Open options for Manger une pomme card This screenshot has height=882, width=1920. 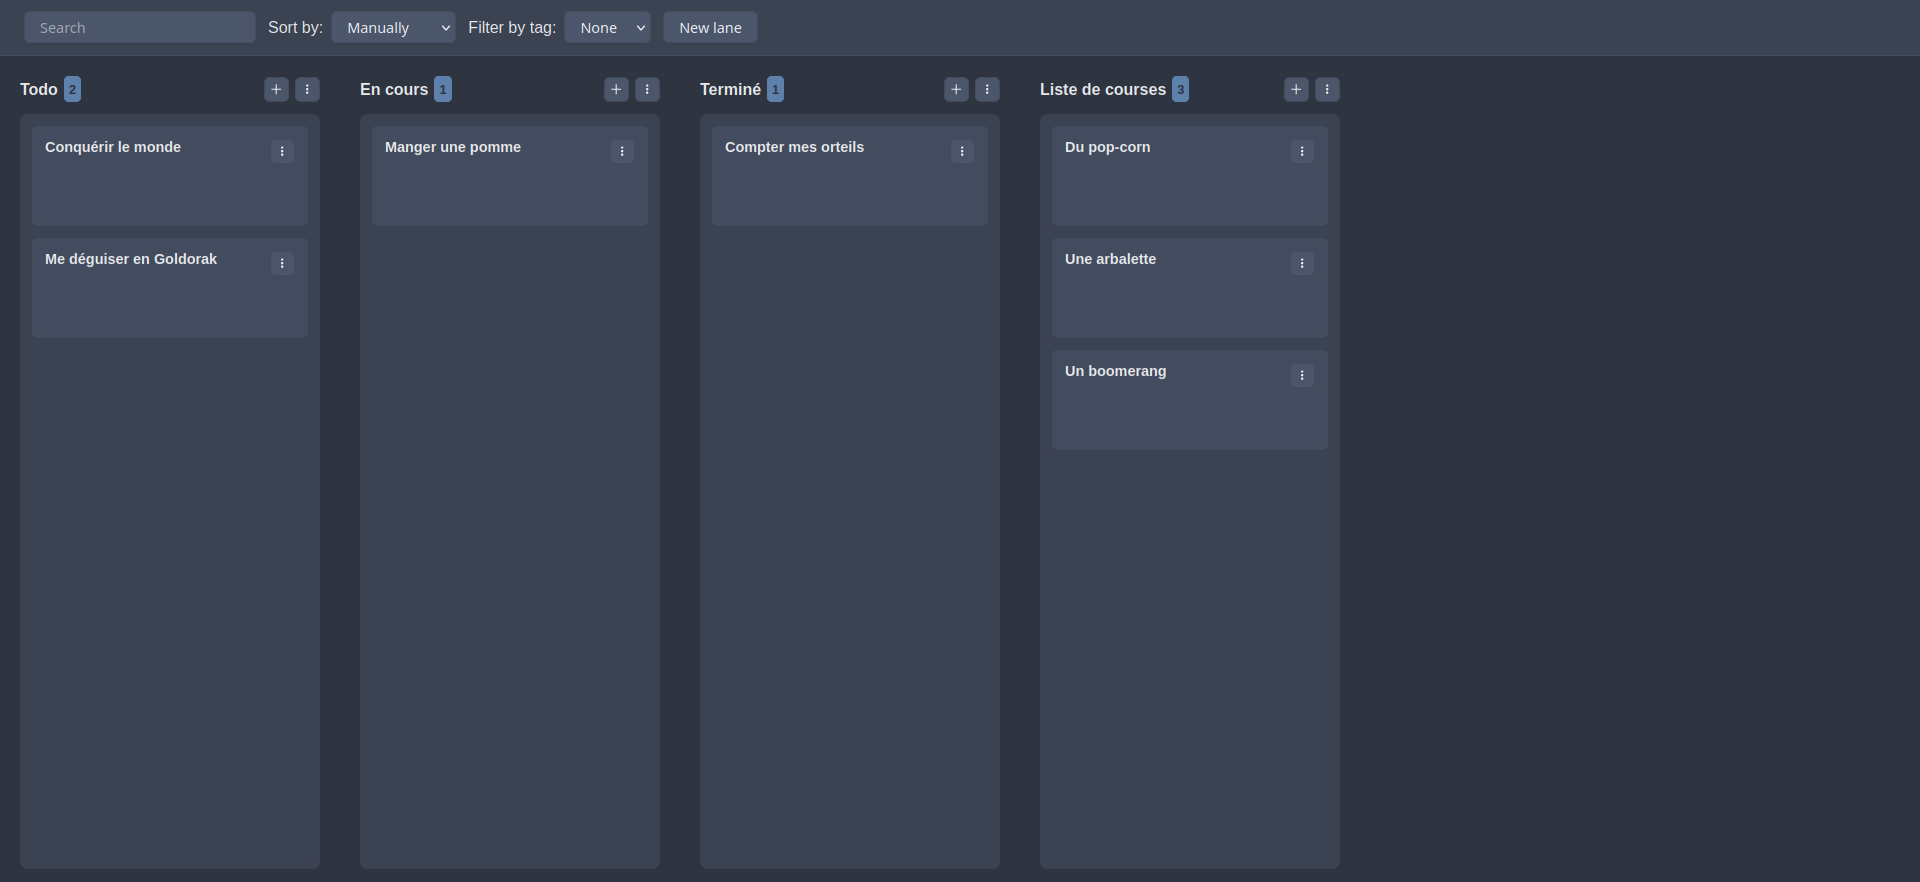pos(622,152)
